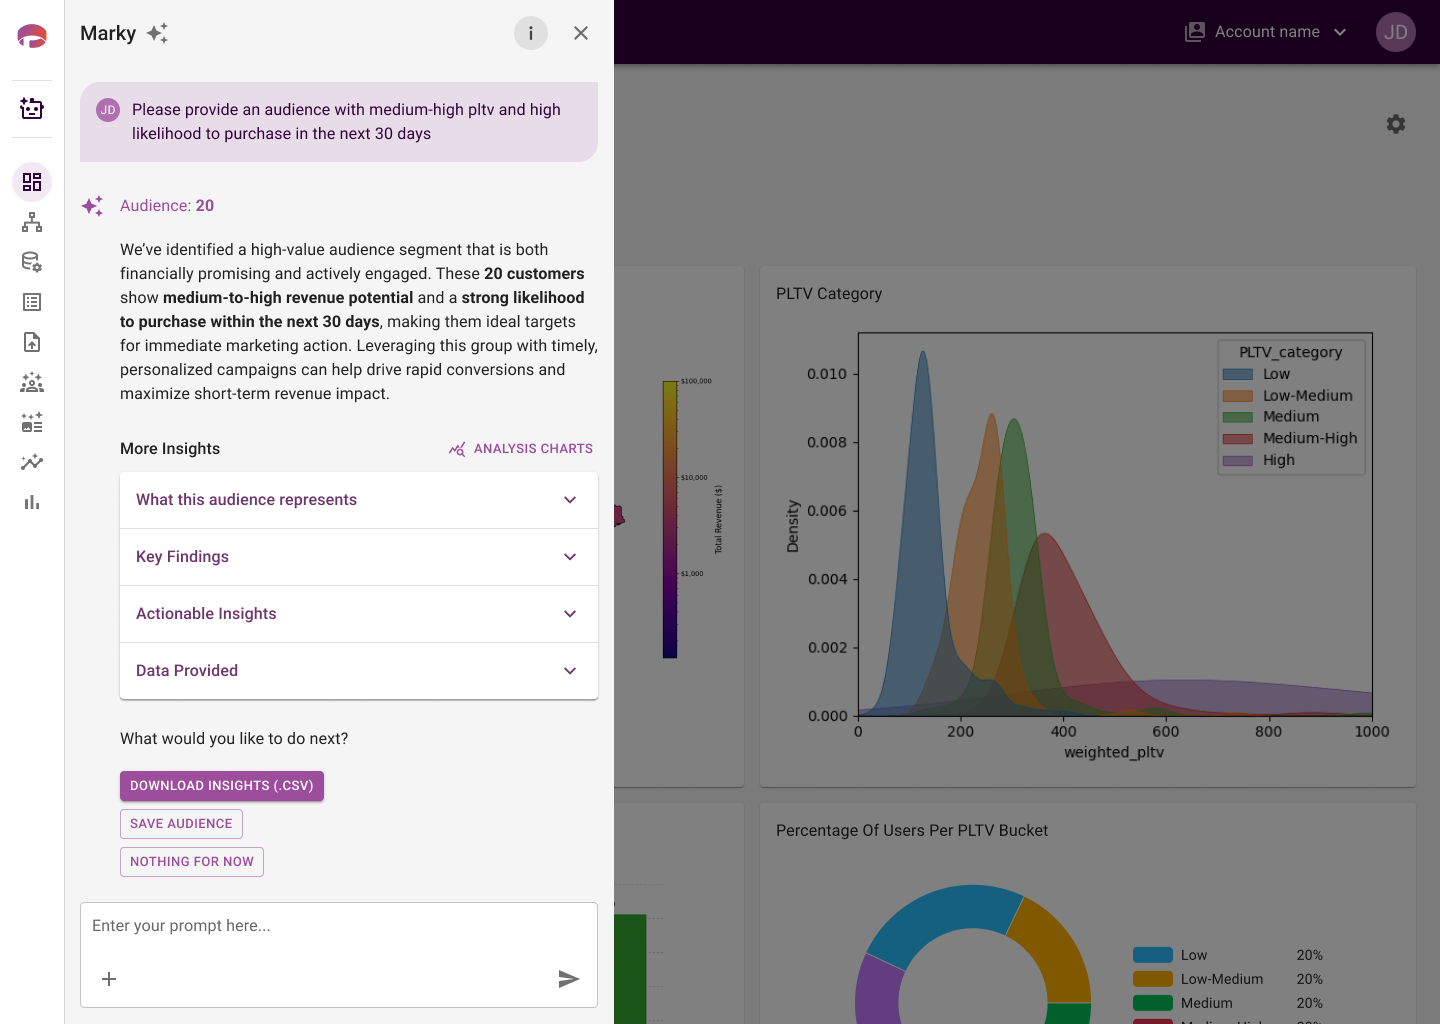Click the Save Audience button
This screenshot has width=1440, height=1024.
pyautogui.click(x=181, y=824)
